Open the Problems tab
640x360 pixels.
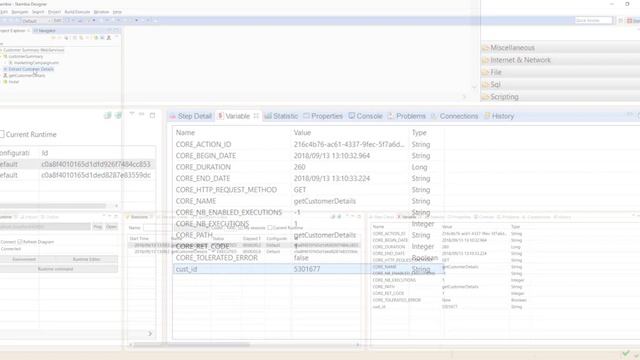407,116
